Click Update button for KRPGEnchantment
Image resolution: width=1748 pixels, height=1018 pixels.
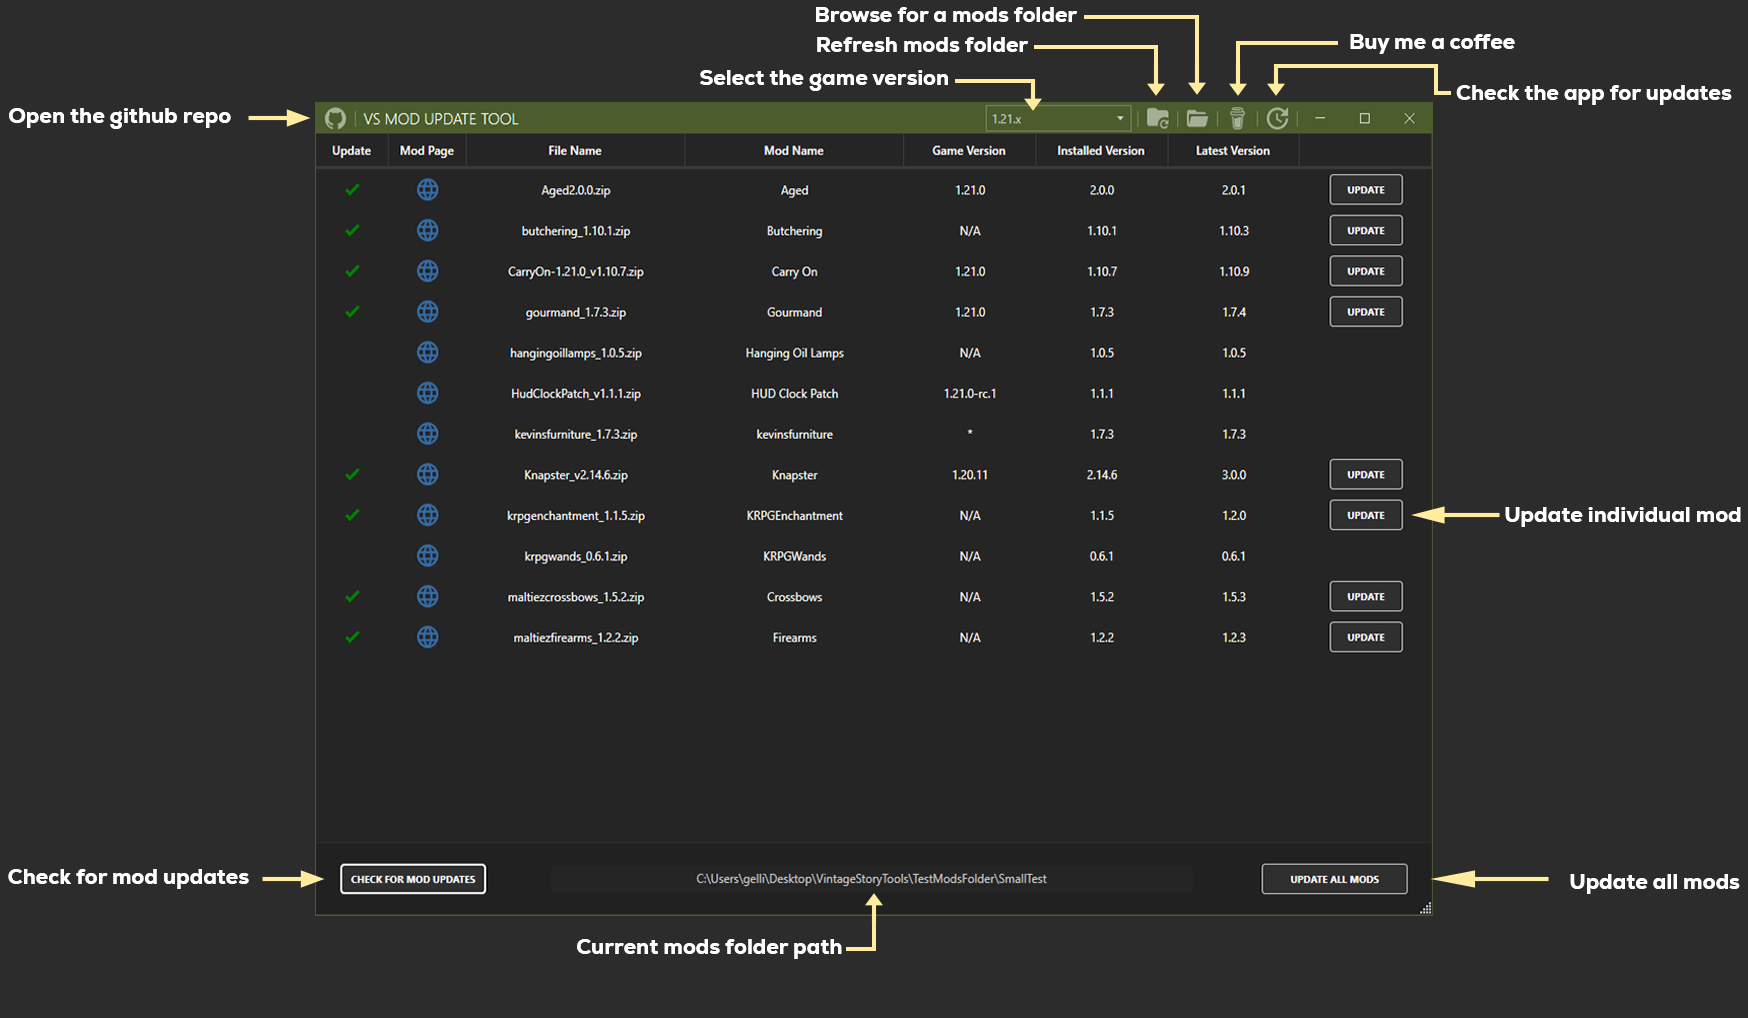click(1365, 516)
